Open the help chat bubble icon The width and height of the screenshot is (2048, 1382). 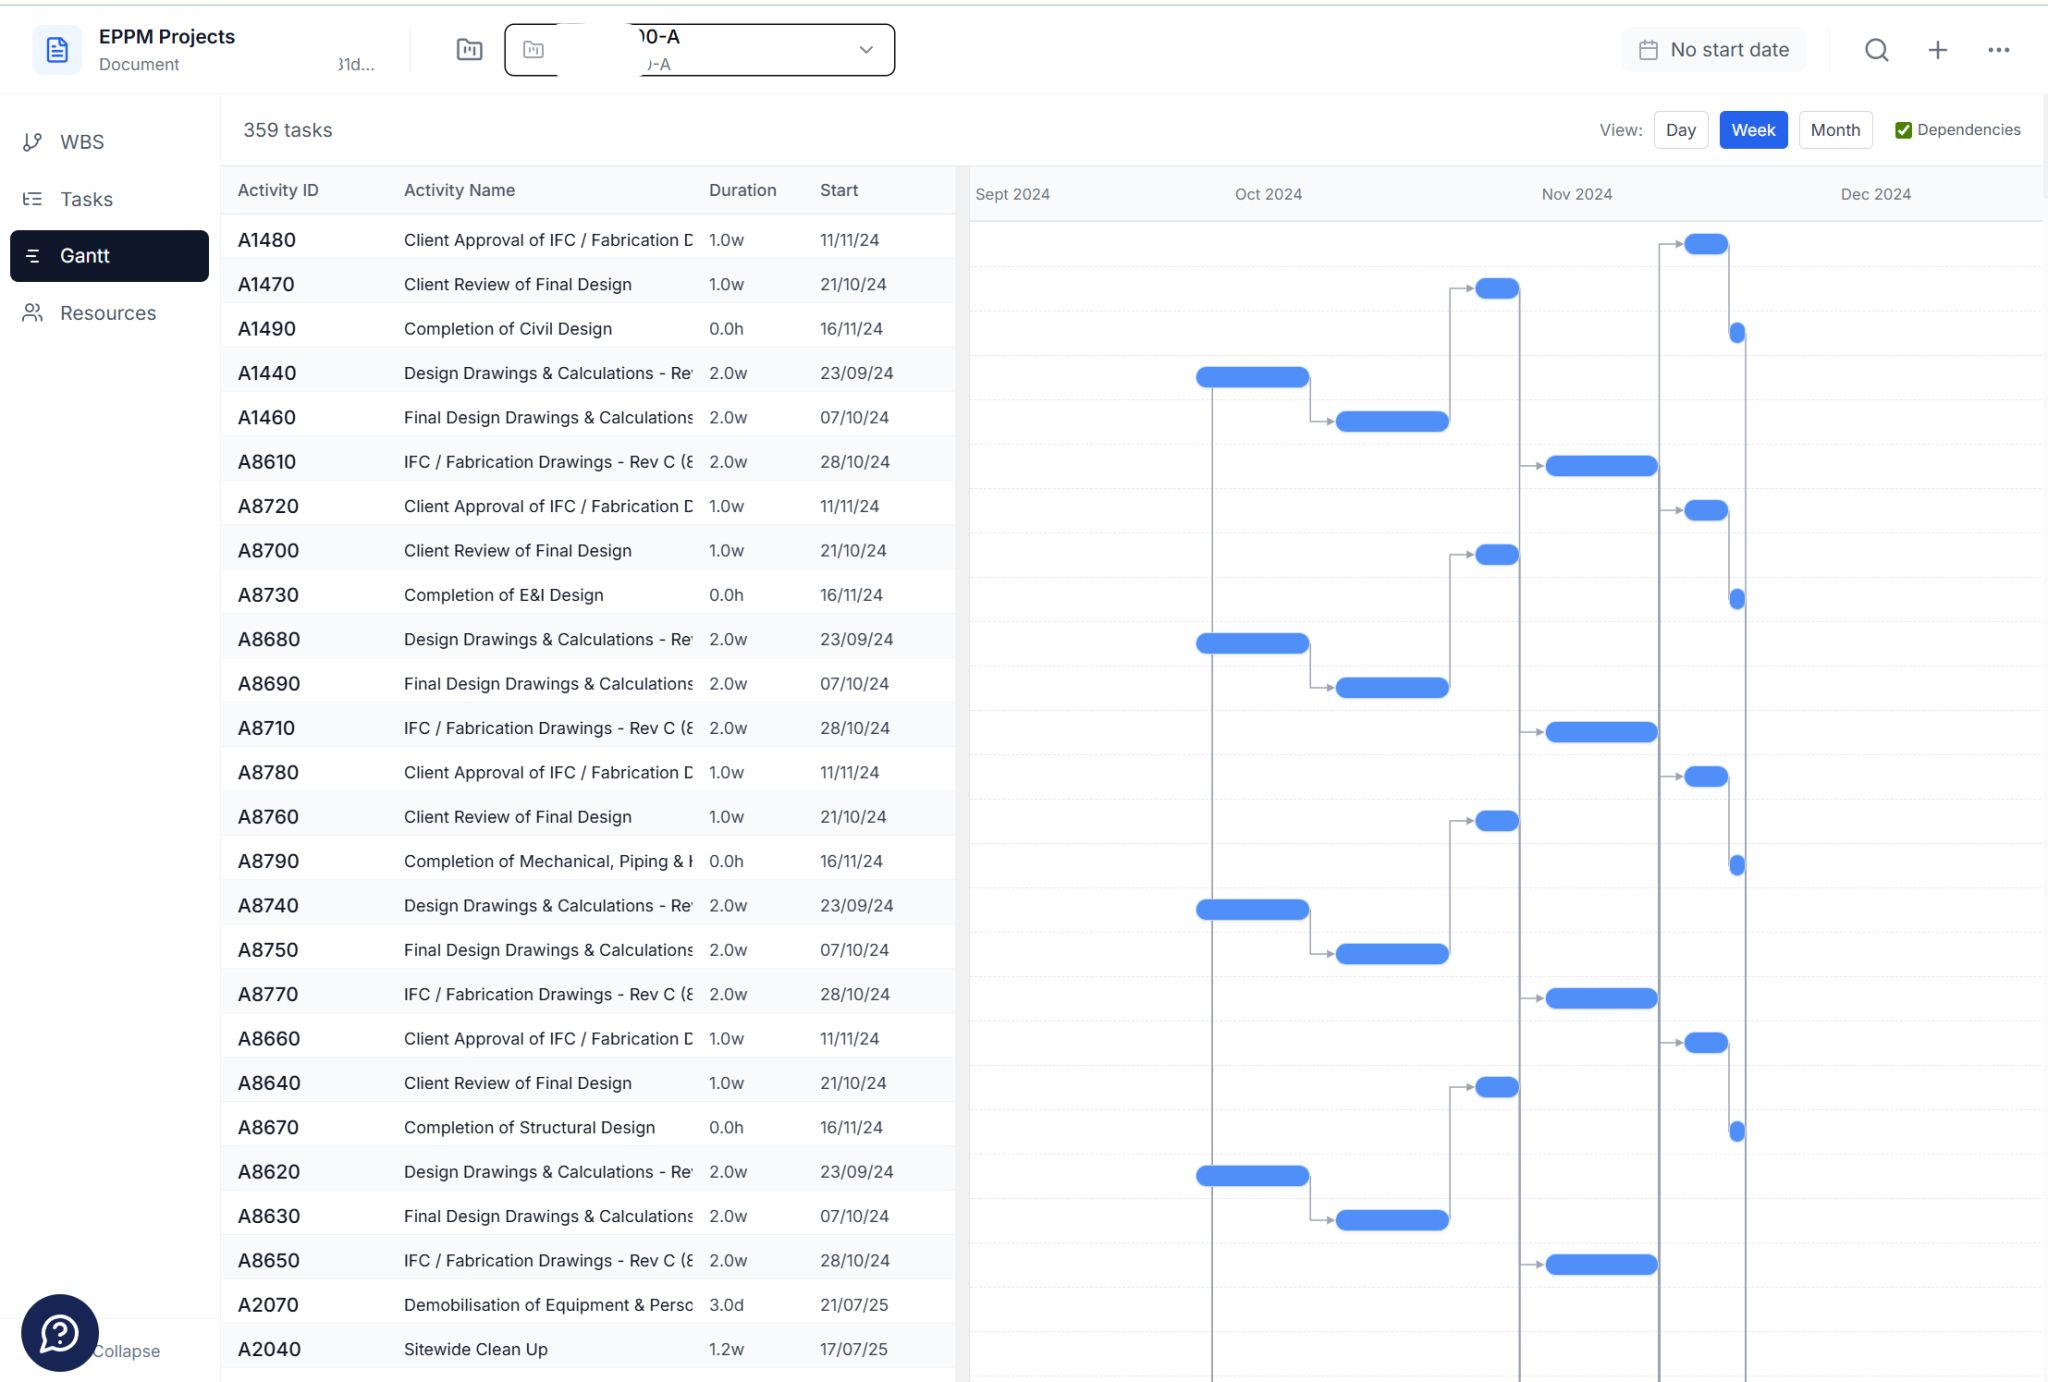[x=59, y=1332]
